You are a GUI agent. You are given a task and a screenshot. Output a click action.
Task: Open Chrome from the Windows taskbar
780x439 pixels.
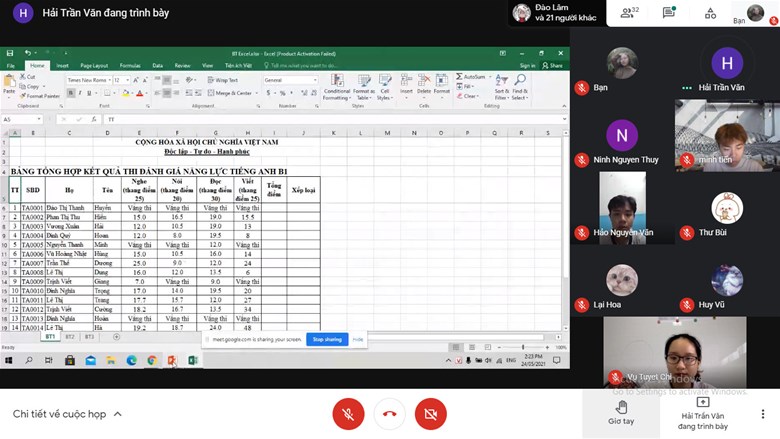152,360
